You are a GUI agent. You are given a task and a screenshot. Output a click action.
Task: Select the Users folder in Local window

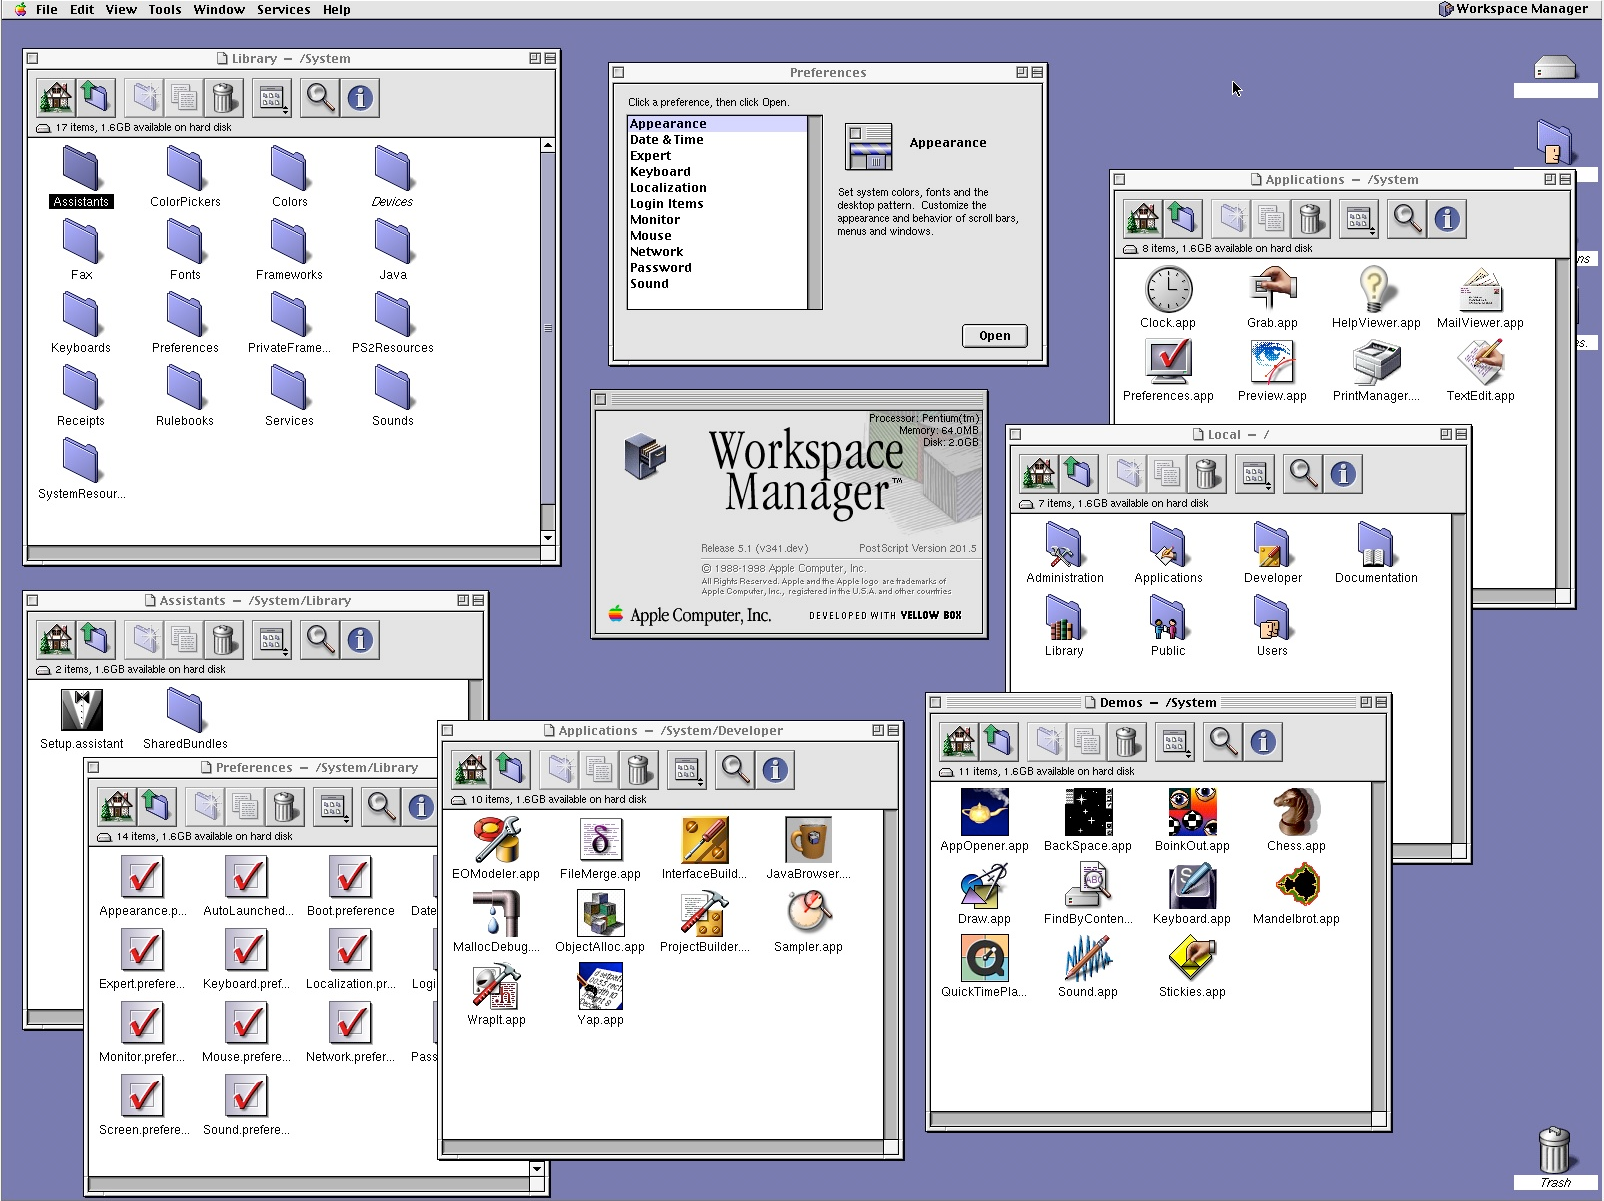coord(1272,618)
